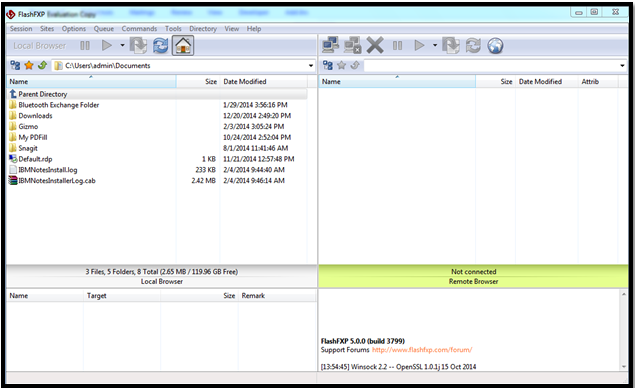The image size is (635, 388).
Task: Abort remote operation with X icon
Action: pos(375,45)
